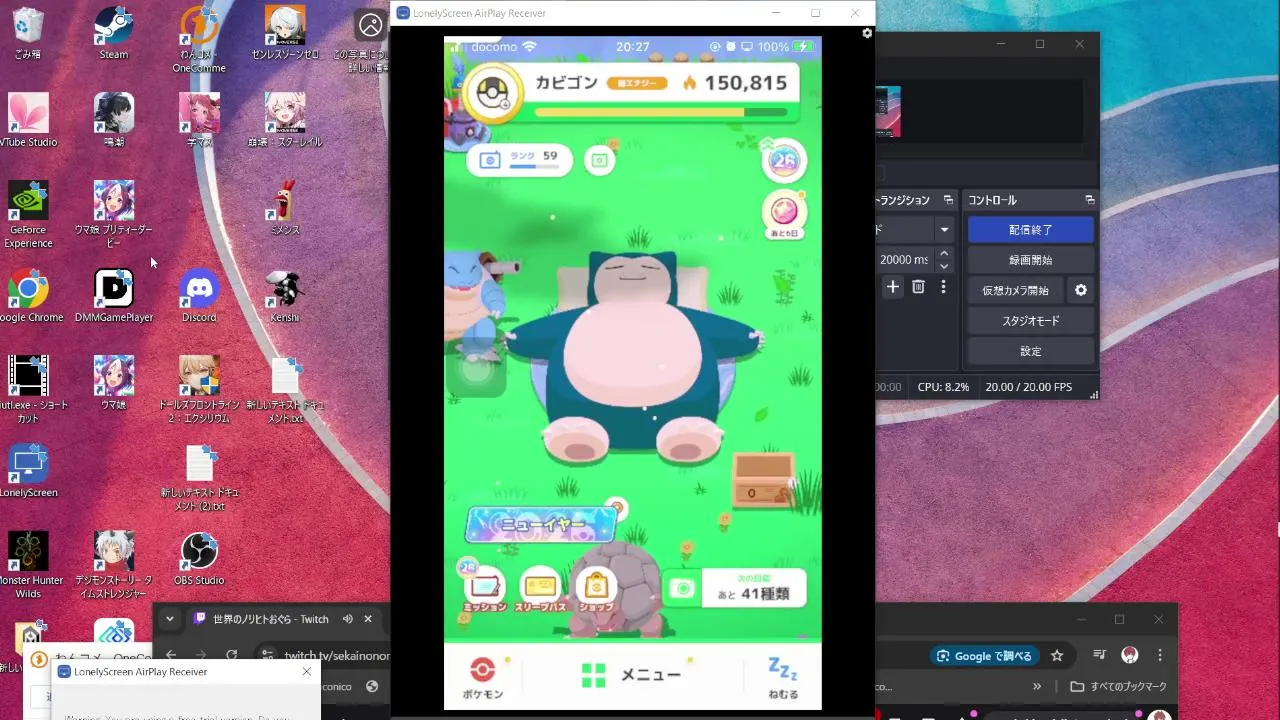Open the ウマ娘 プリティーダービー shortcut
The height and width of the screenshot is (720, 1280).
point(114,215)
